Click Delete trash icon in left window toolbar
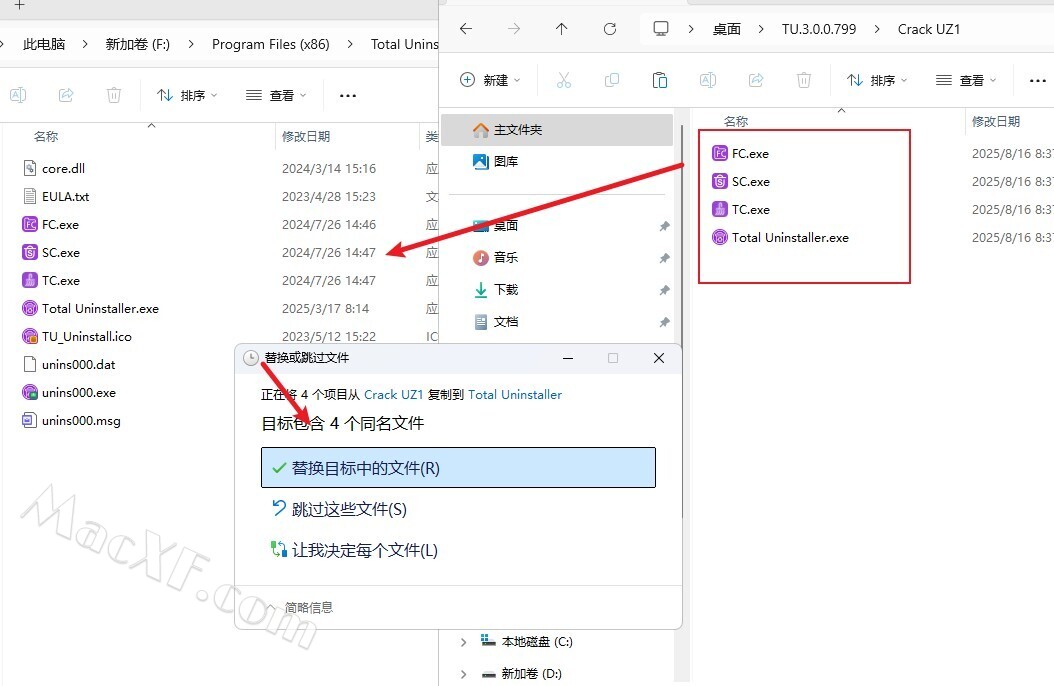 pos(114,95)
